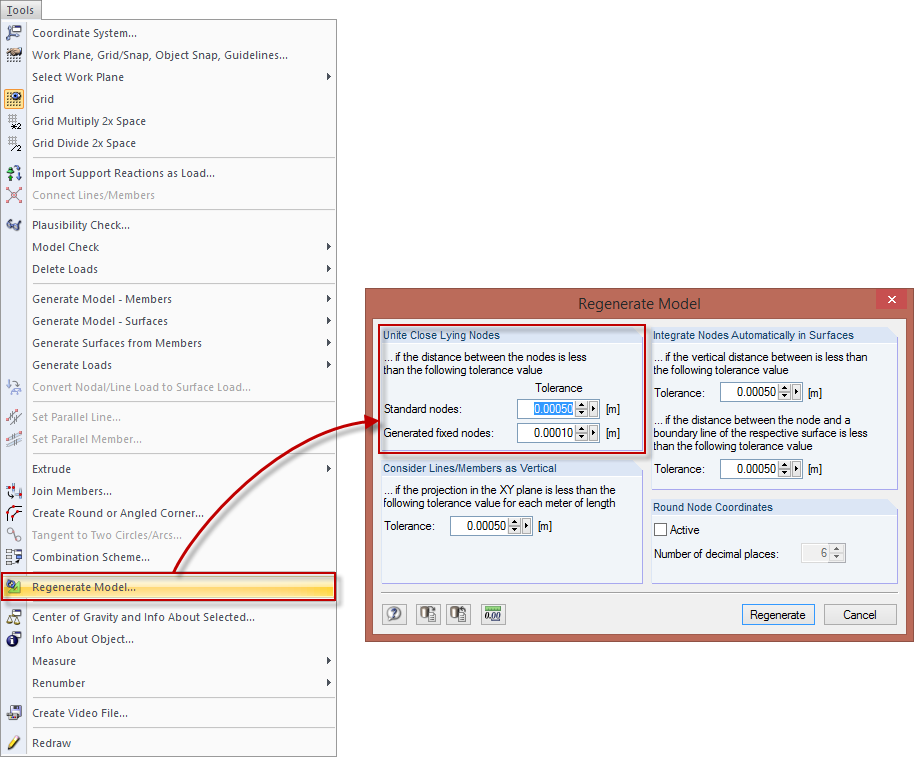This screenshot has height=757, width=914.
Task: Open Consider Lines/Members Vertical tolerance value list arrow
Action: click(x=526, y=526)
